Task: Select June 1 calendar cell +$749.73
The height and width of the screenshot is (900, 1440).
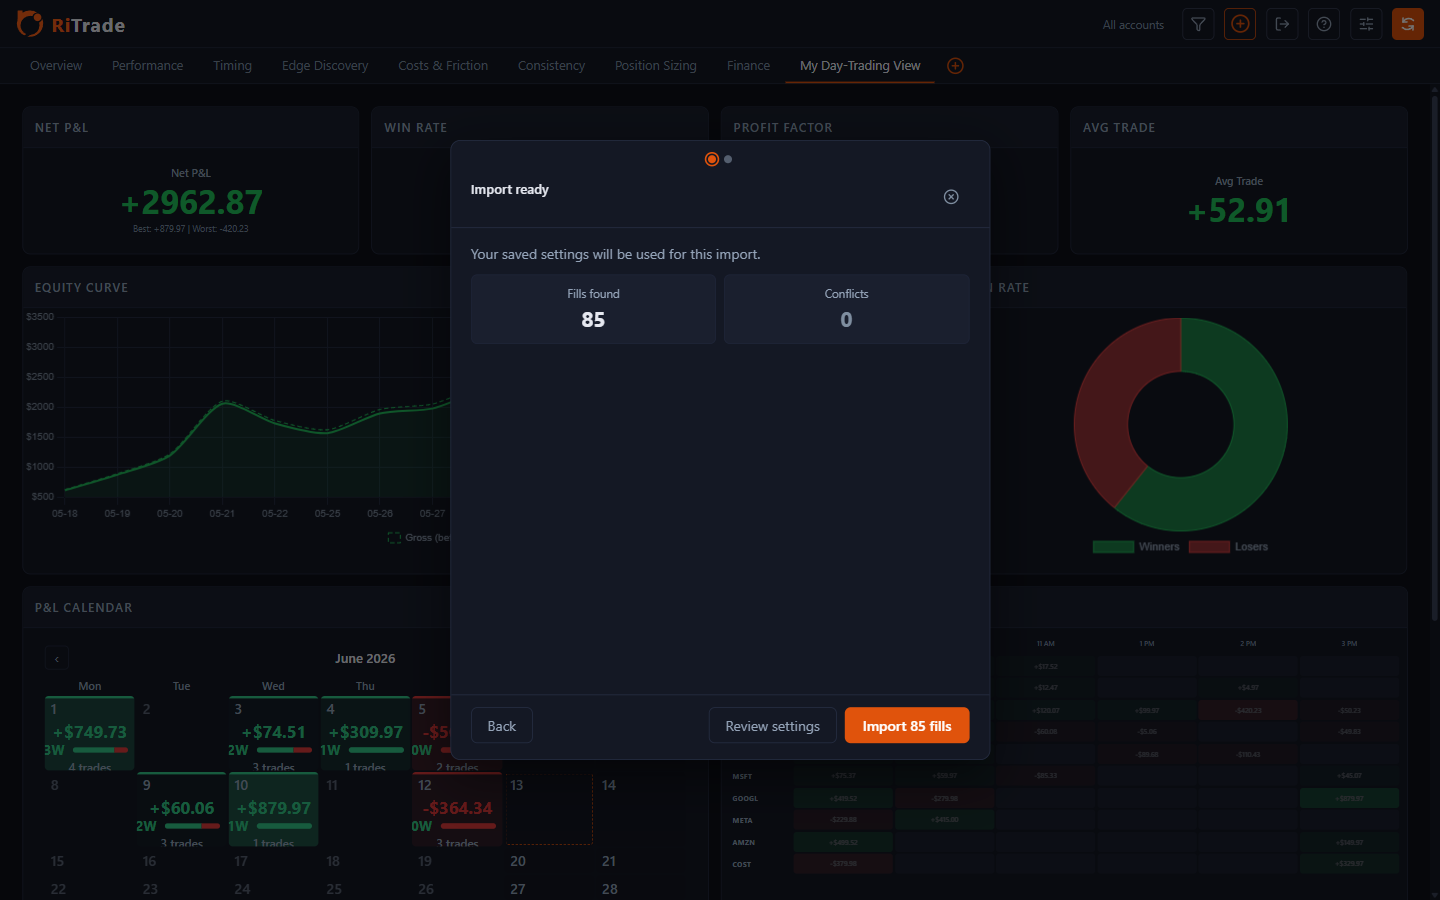Action: [x=90, y=733]
